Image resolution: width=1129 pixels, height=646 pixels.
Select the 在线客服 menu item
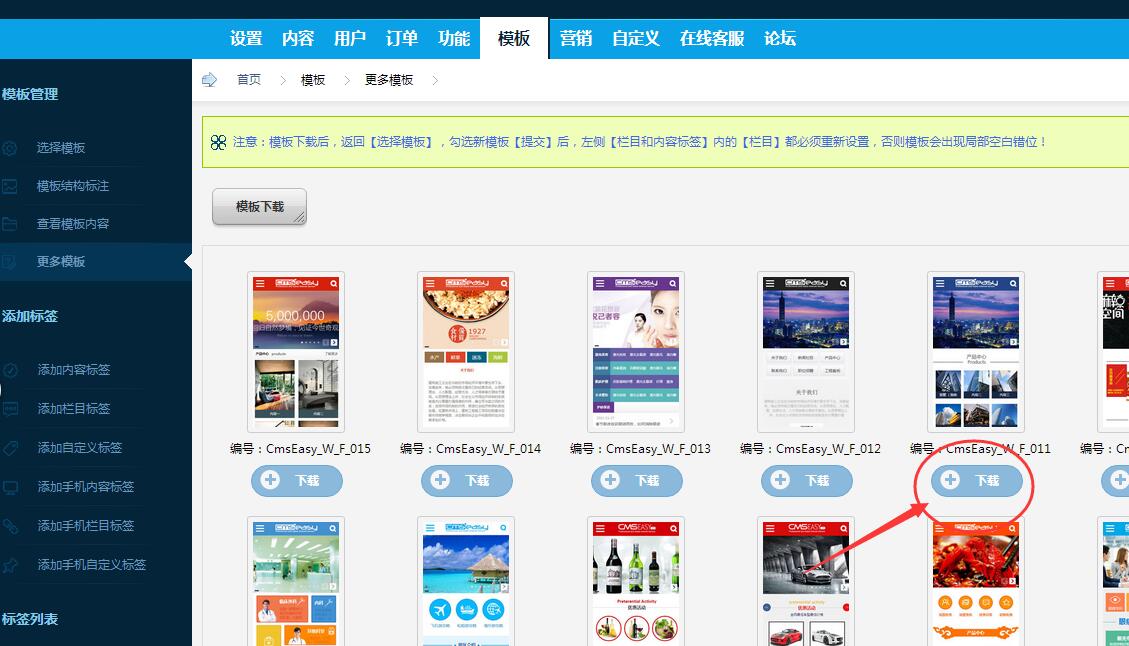pos(711,38)
